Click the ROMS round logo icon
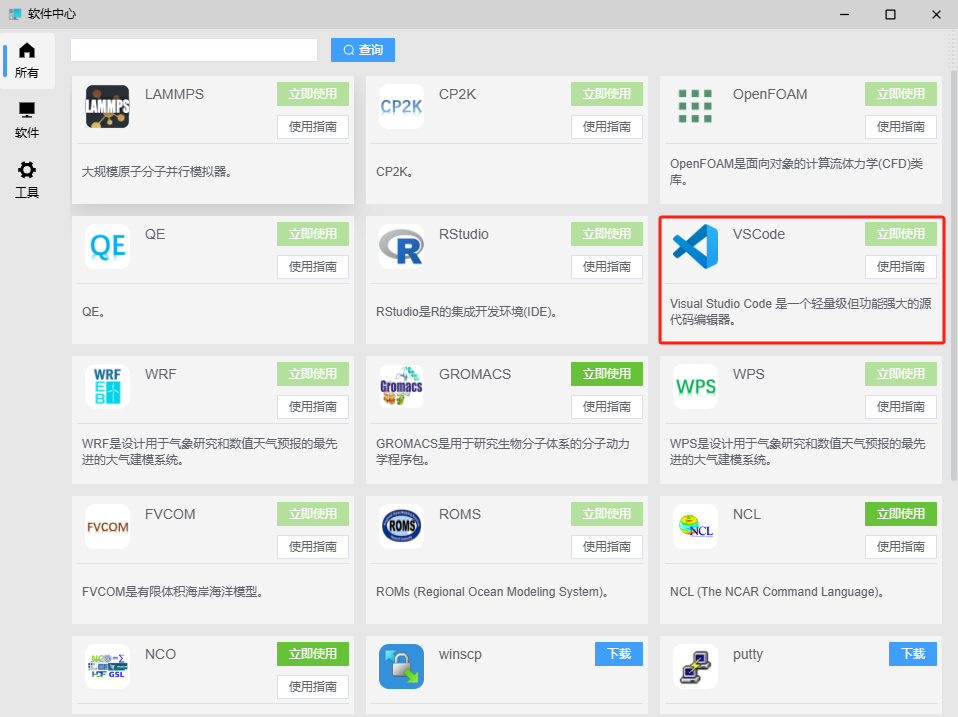 [401, 526]
